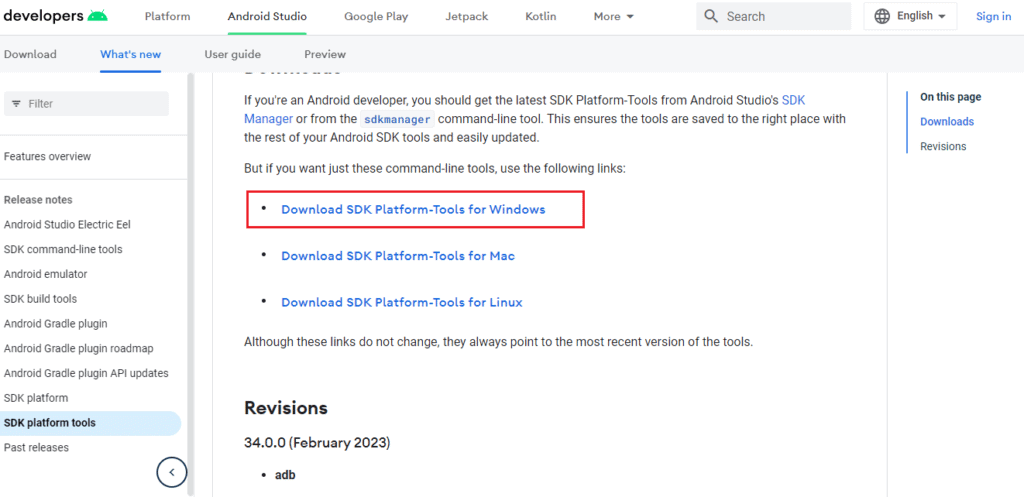Go to the Google Play section
Screen dimensions: 1024x497
pos(376,16)
